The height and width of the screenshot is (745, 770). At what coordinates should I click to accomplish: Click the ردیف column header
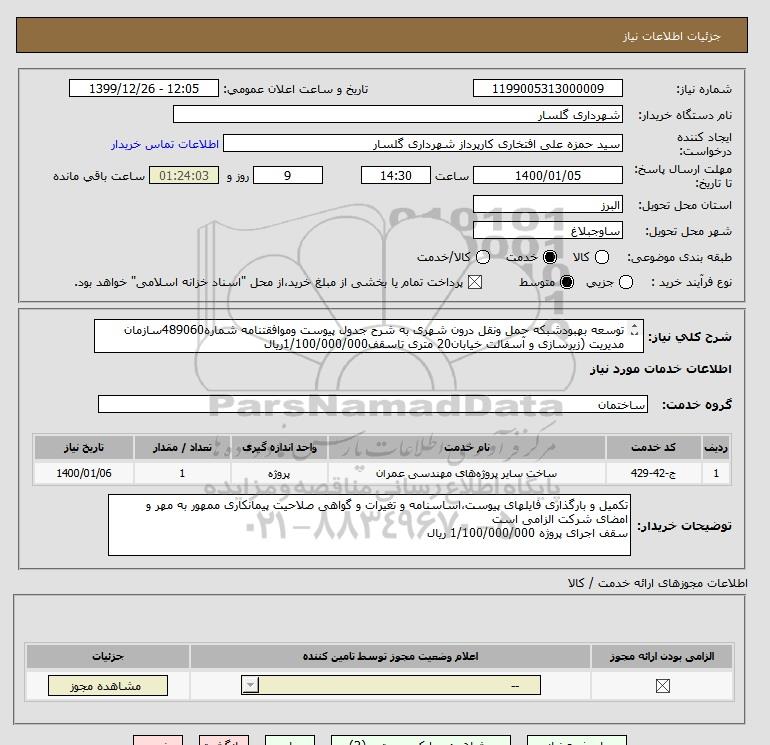715,447
